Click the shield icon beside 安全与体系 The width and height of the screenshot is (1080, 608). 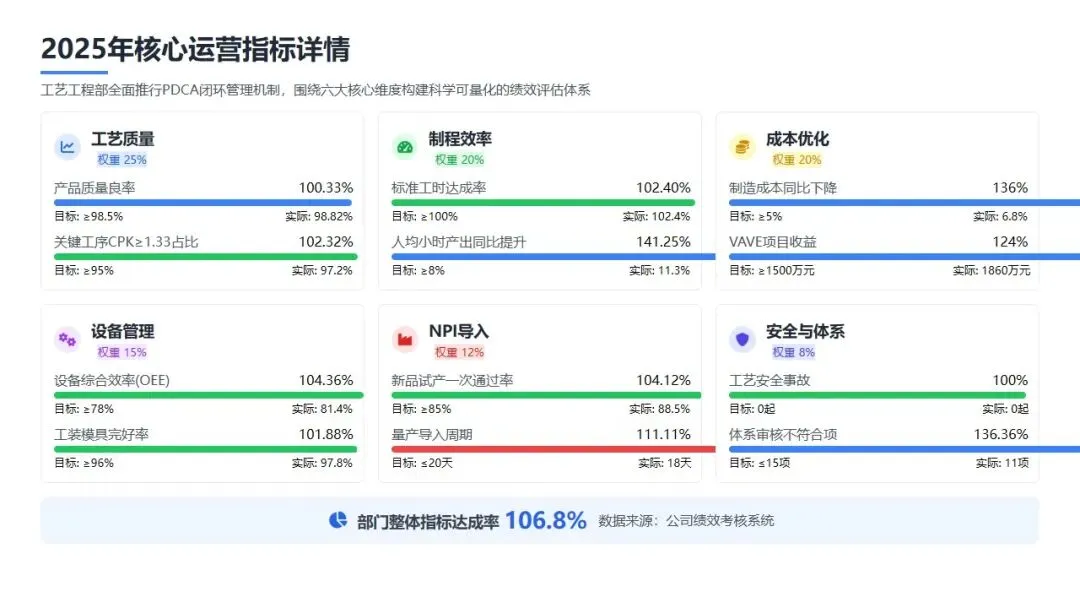click(741, 339)
